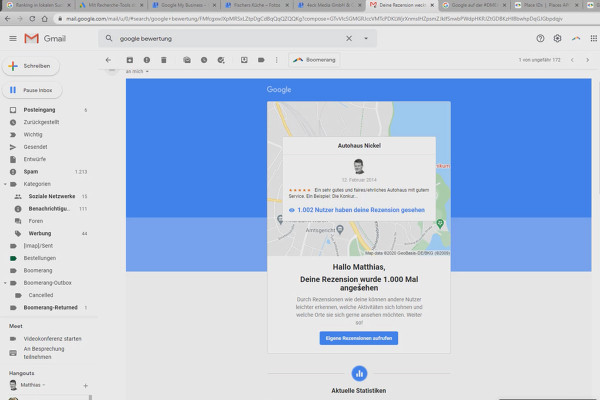This screenshot has height=400, width=600.
Task: Click the Boomerang icon in top right header
Action: pos(576,38)
